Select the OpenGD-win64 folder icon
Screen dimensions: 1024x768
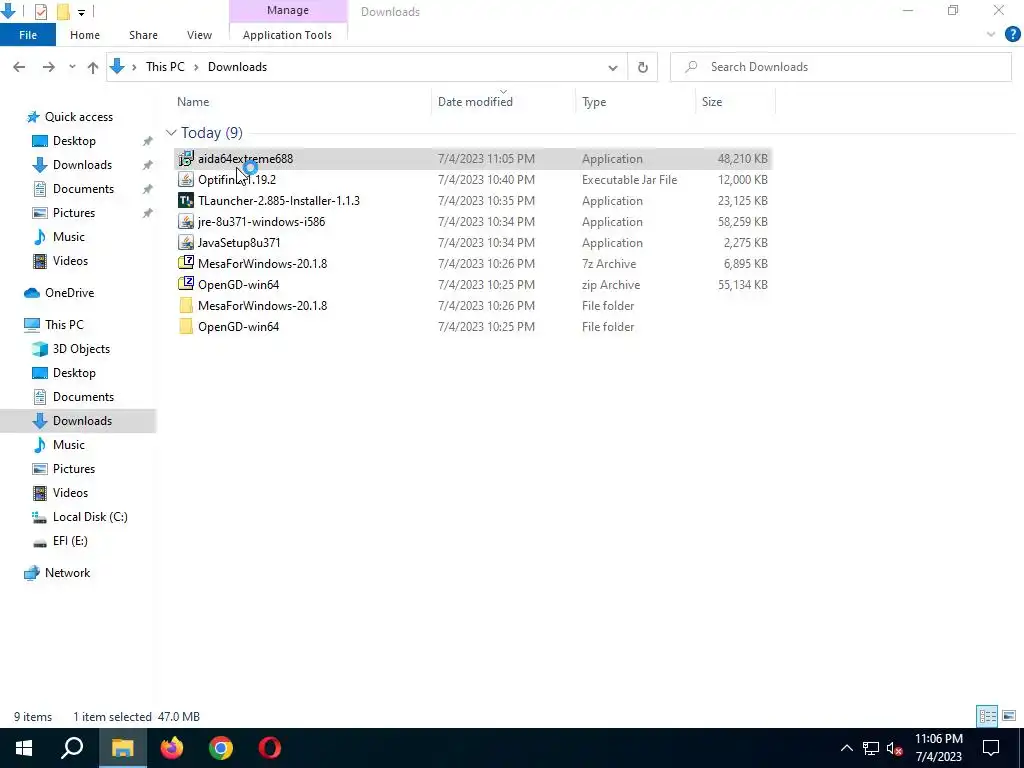(186, 327)
